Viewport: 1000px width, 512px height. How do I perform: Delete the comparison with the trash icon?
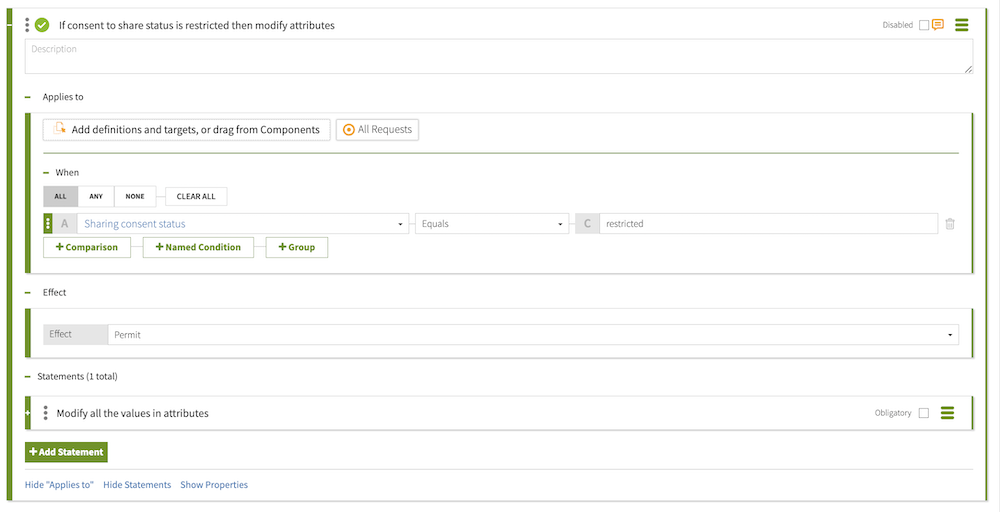pos(950,224)
